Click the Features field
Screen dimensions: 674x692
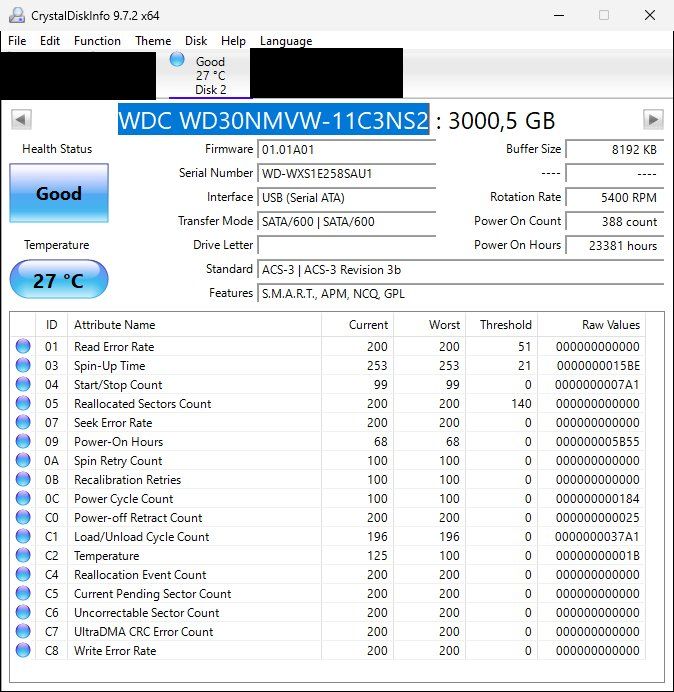click(460, 293)
